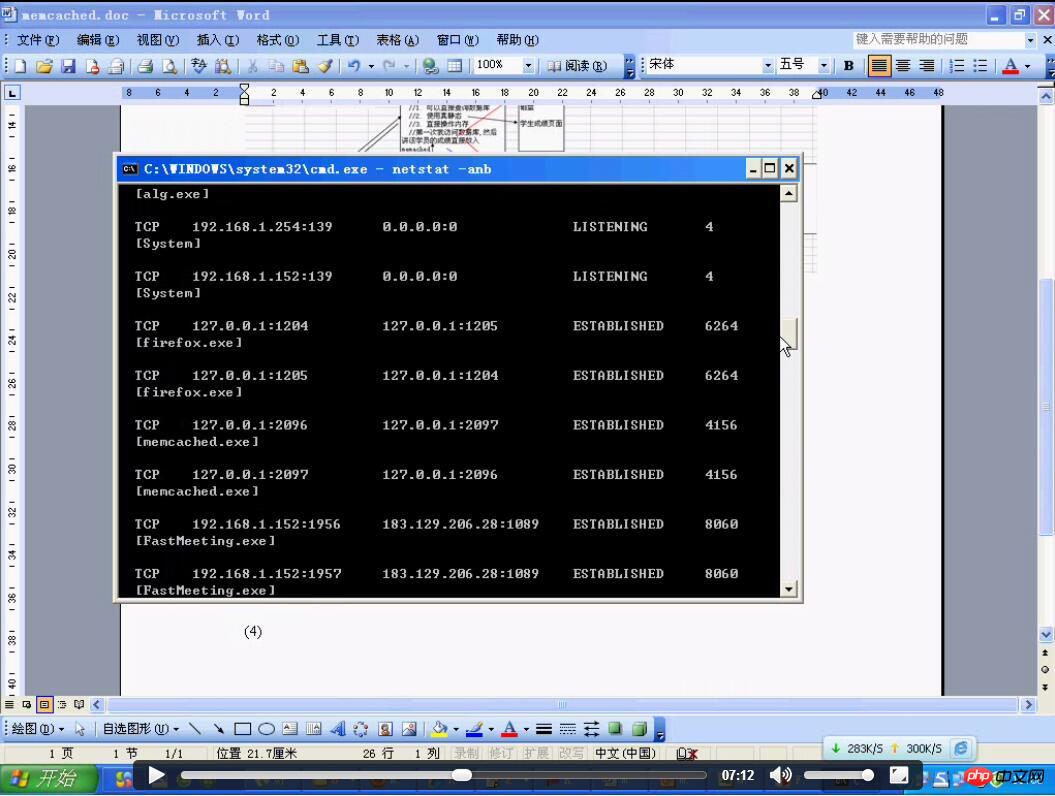Apply font color in the drawing toolbar
Image resolution: width=1055 pixels, height=796 pixels.
coord(509,729)
